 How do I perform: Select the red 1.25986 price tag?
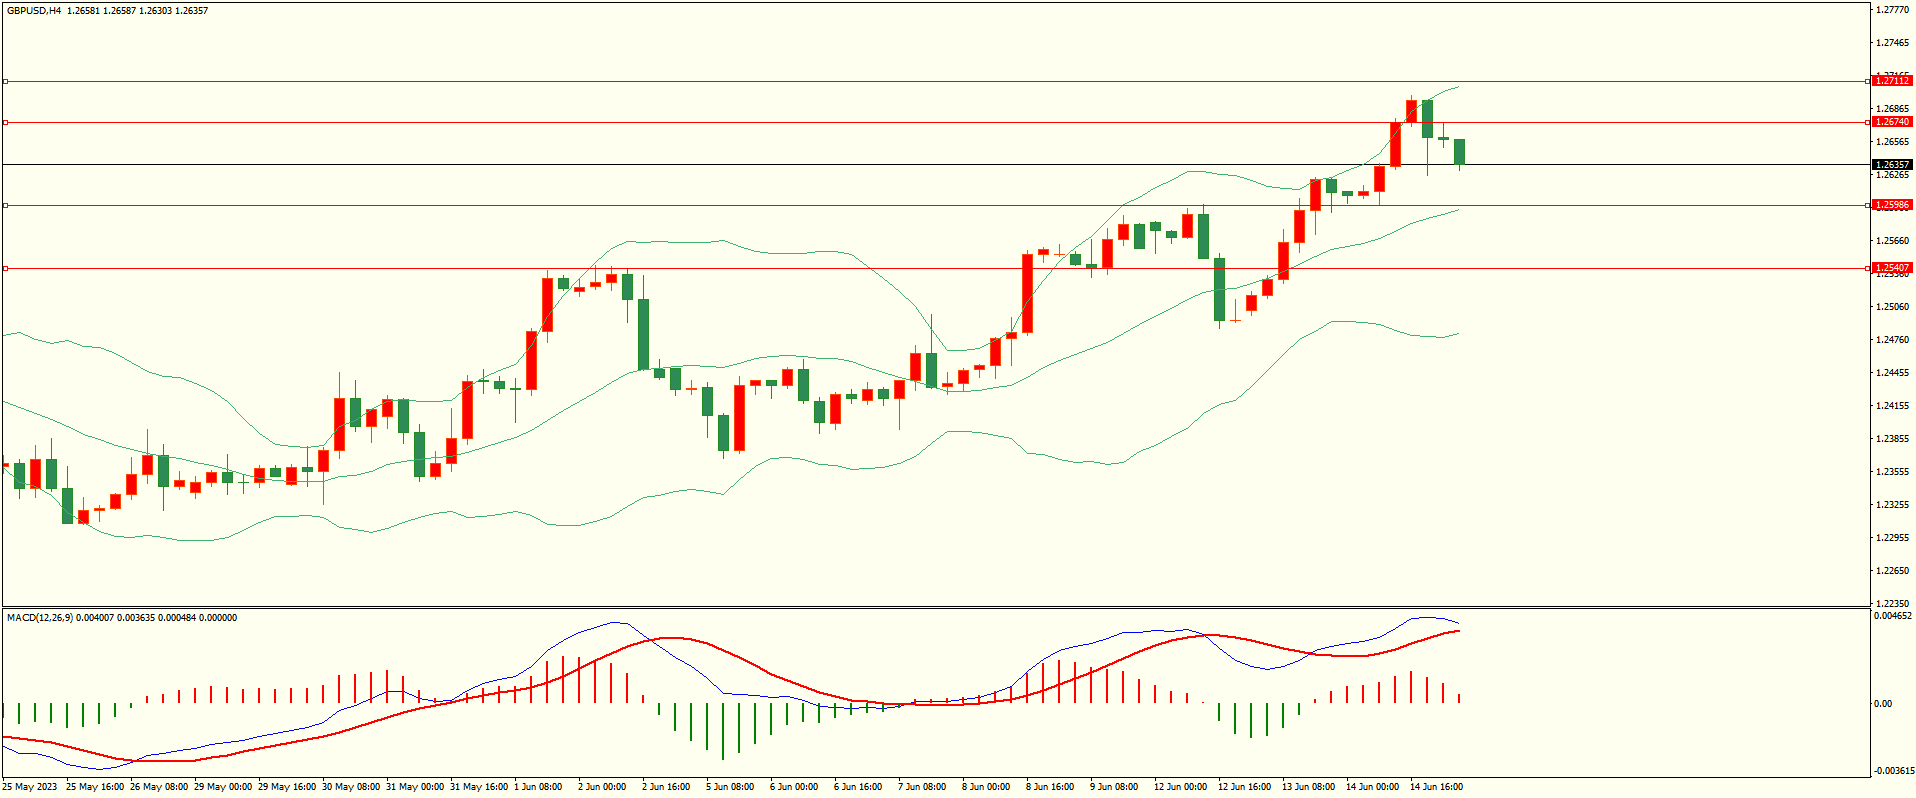(x=1891, y=205)
